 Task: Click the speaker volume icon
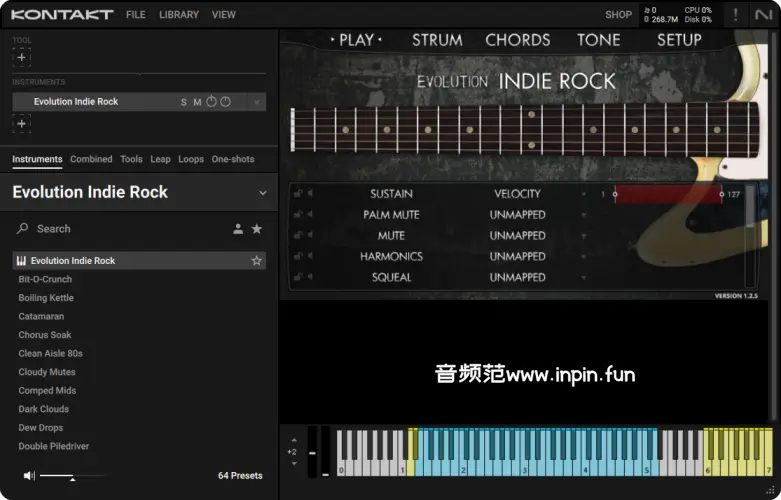point(29,476)
